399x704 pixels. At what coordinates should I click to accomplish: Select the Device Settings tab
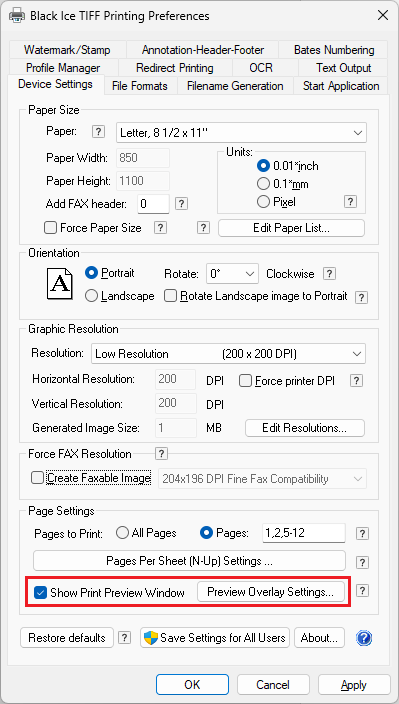point(56,84)
